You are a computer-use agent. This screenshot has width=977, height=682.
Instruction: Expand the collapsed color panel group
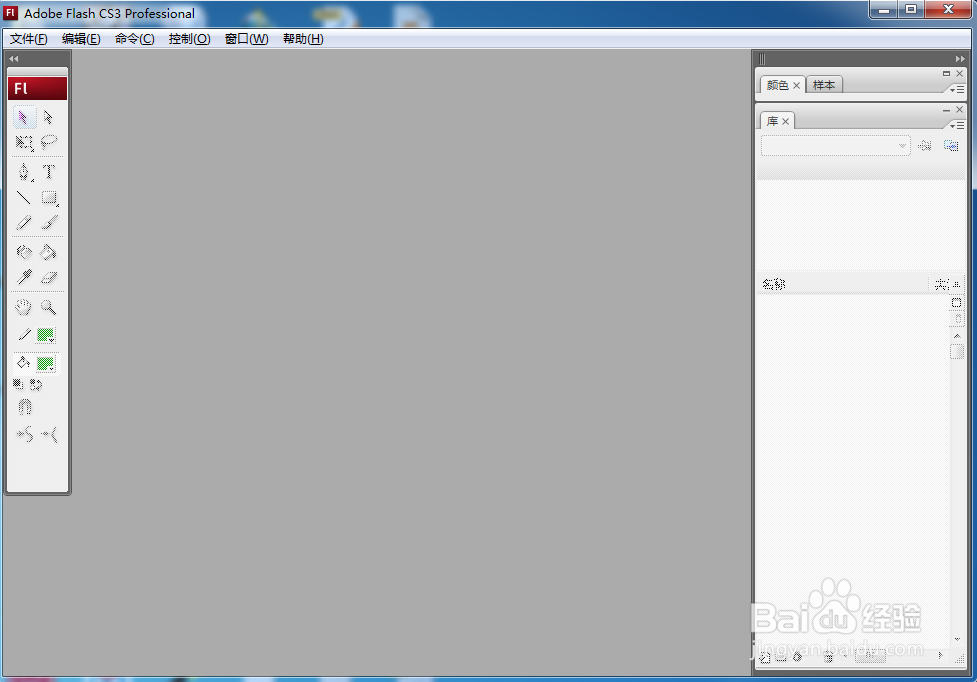pos(946,73)
